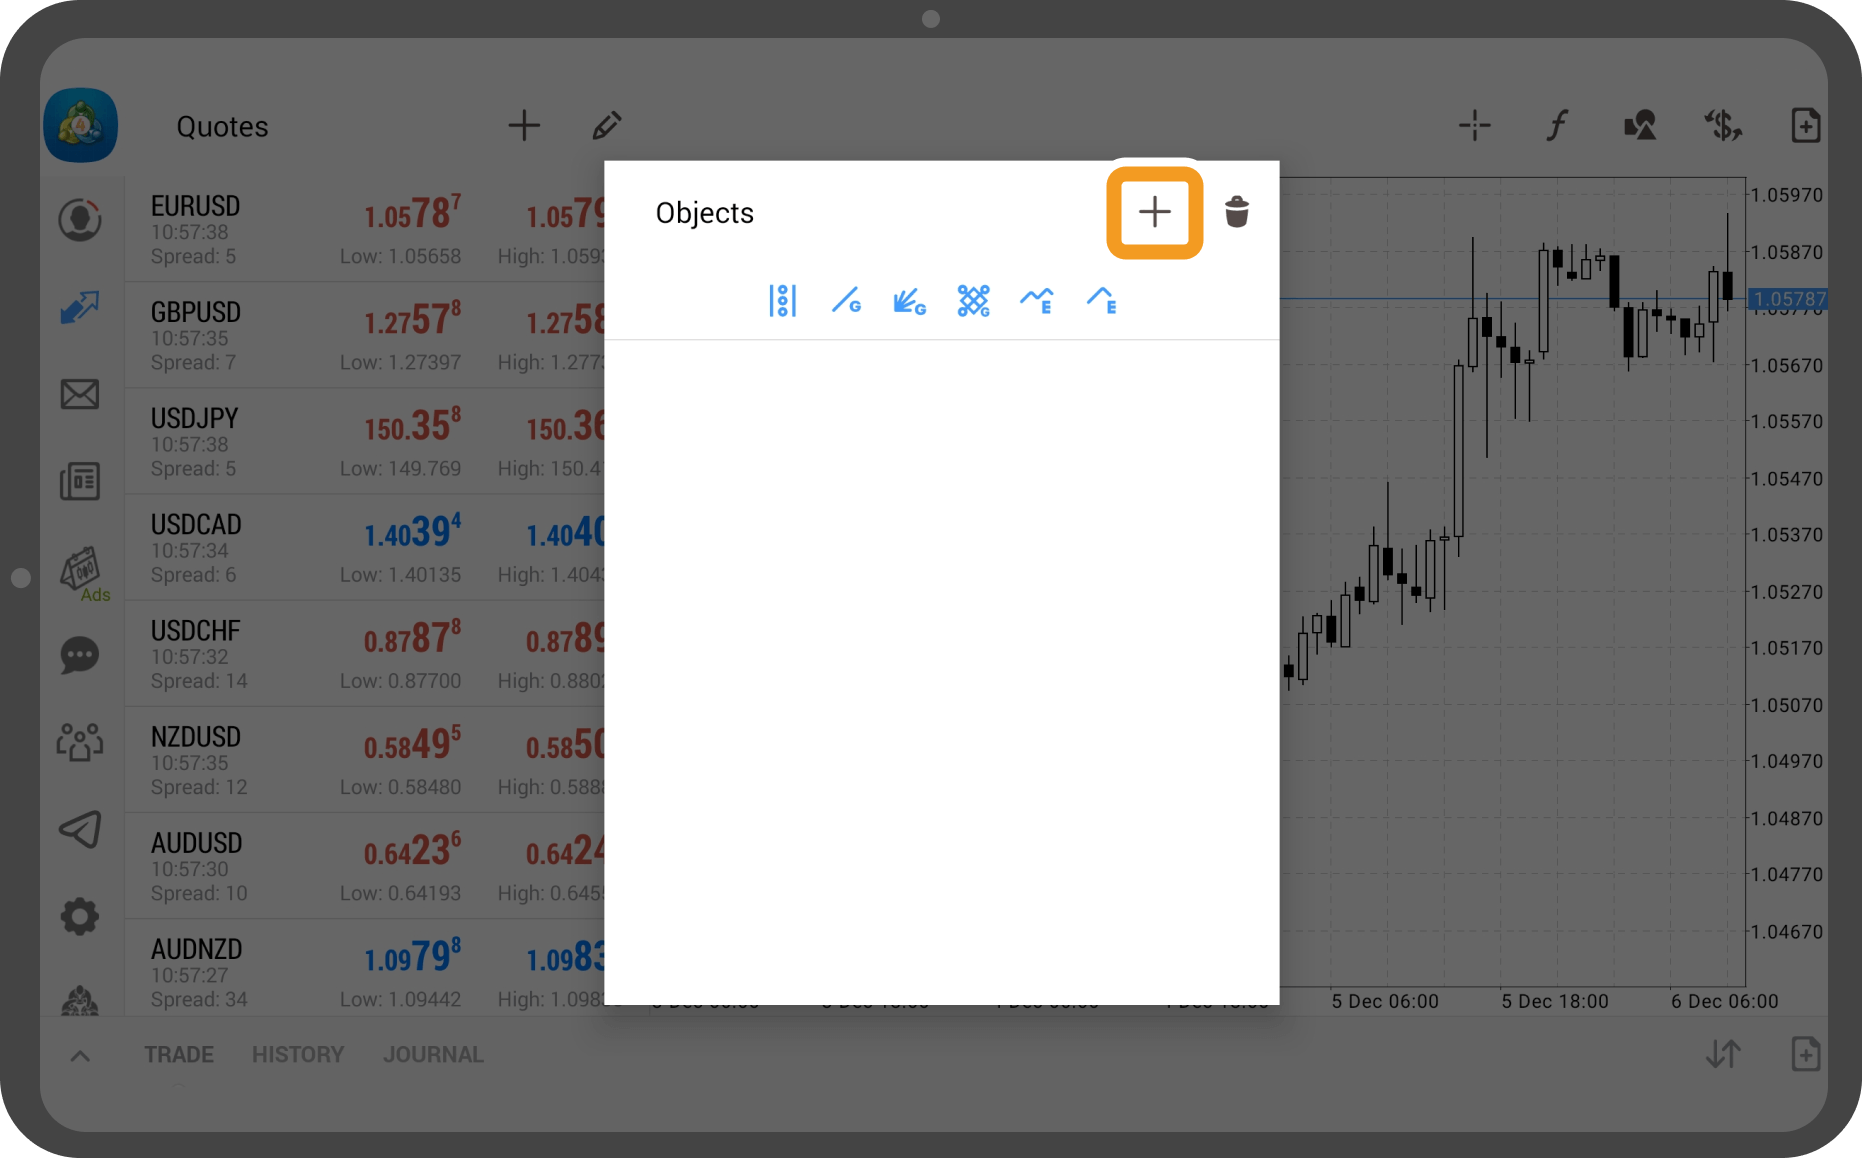The height and width of the screenshot is (1158, 1862).
Task: Choose the Elliott wave tool with zigzag line
Action: pyautogui.click(x=1036, y=300)
